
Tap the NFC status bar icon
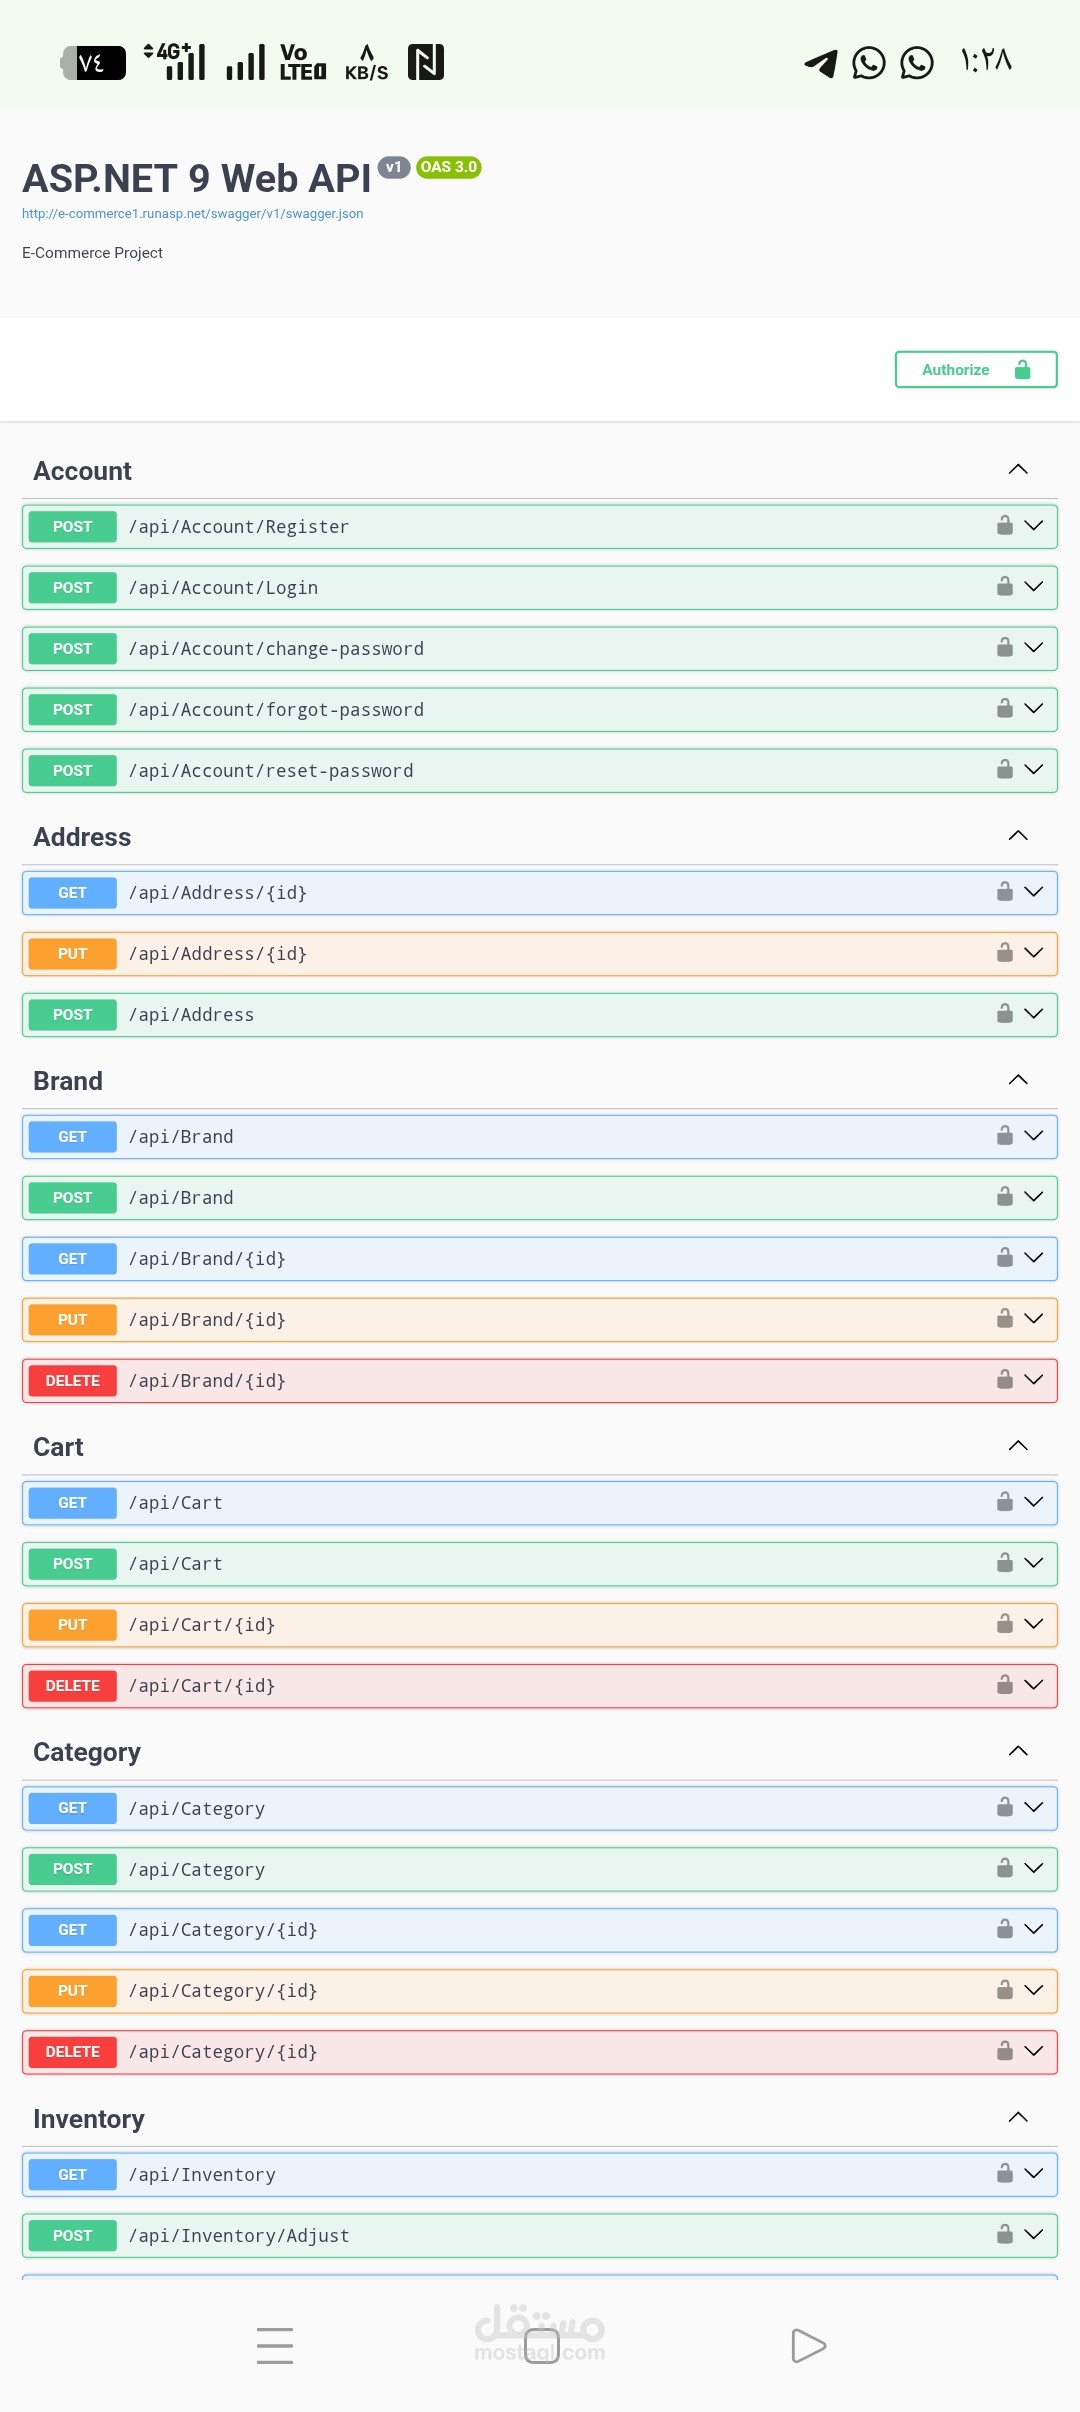pos(426,62)
